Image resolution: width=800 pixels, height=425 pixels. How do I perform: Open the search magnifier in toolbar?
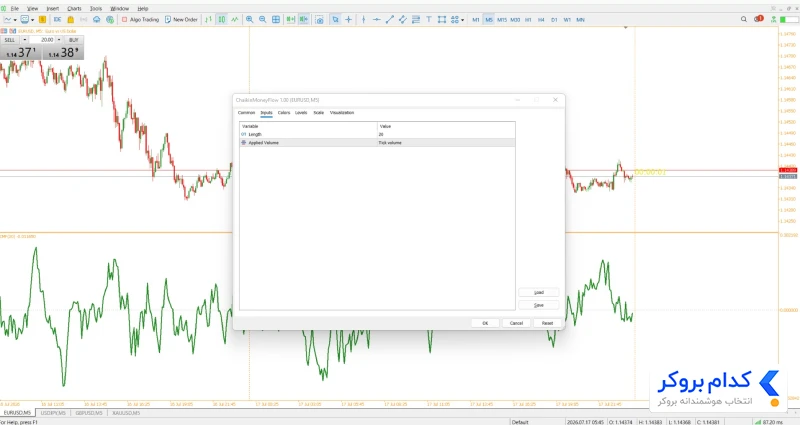pyautogui.click(x=744, y=19)
